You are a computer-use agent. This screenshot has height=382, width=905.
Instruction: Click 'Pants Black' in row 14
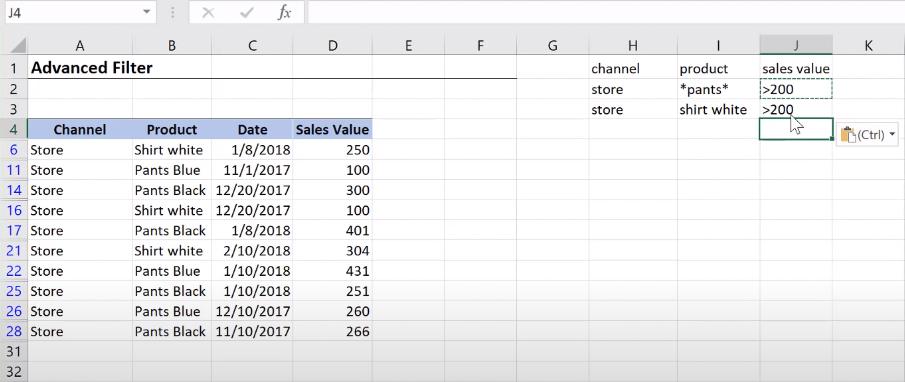click(x=172, y=190)
